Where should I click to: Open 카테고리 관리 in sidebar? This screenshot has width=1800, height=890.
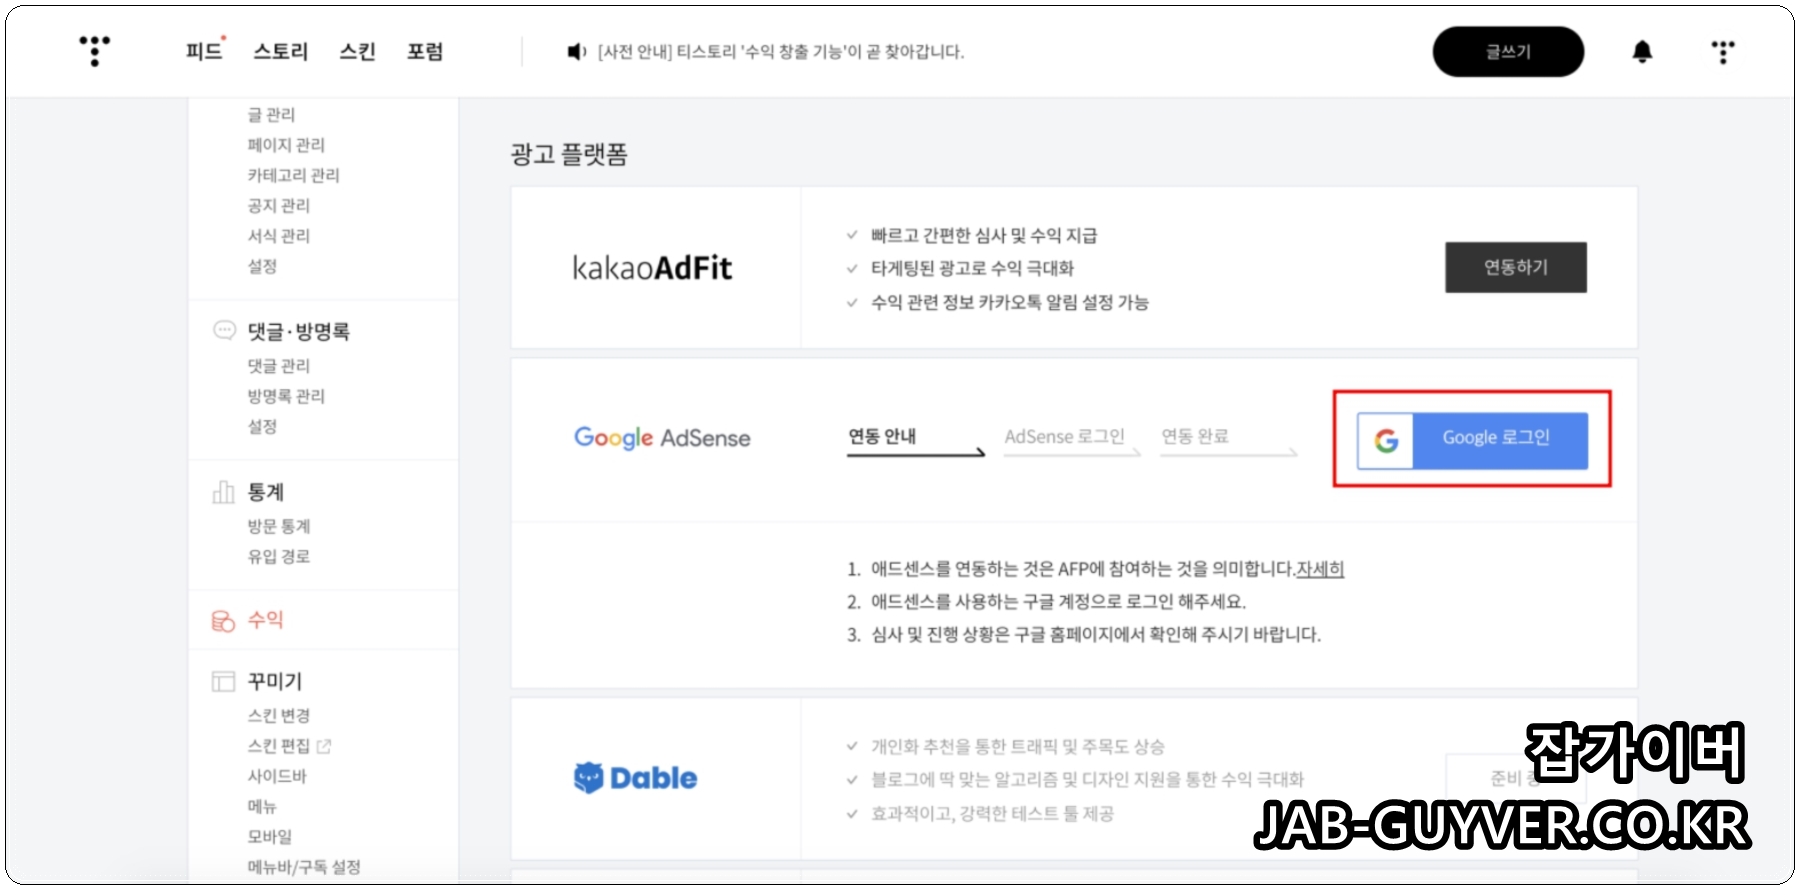point(293,175)
